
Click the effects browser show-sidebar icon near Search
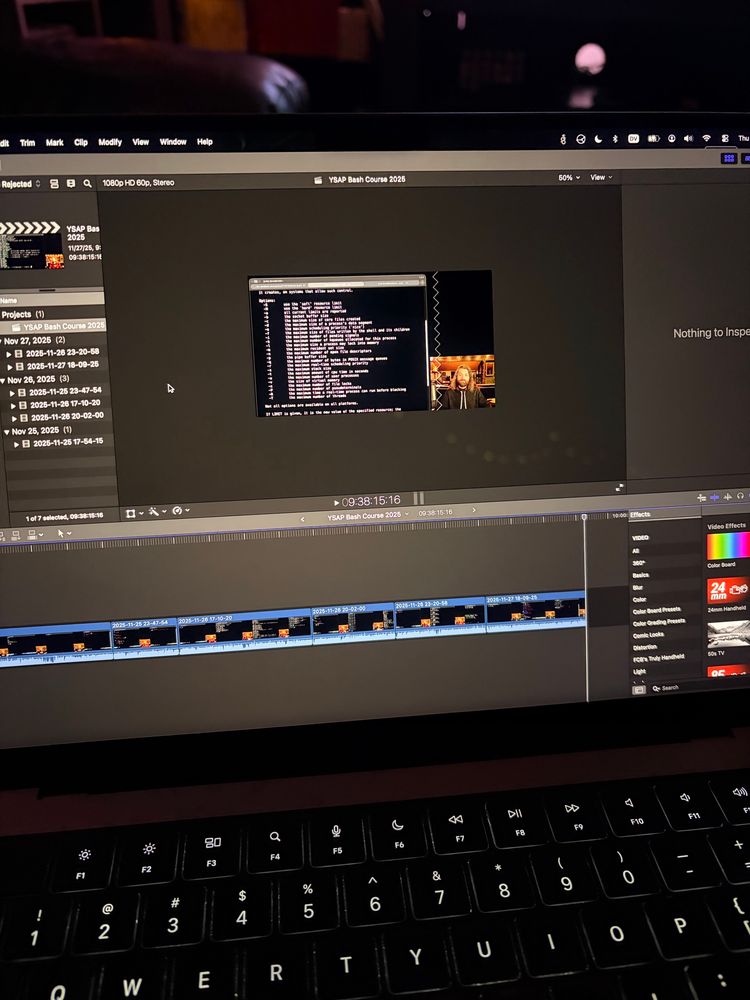coord(638,689)
